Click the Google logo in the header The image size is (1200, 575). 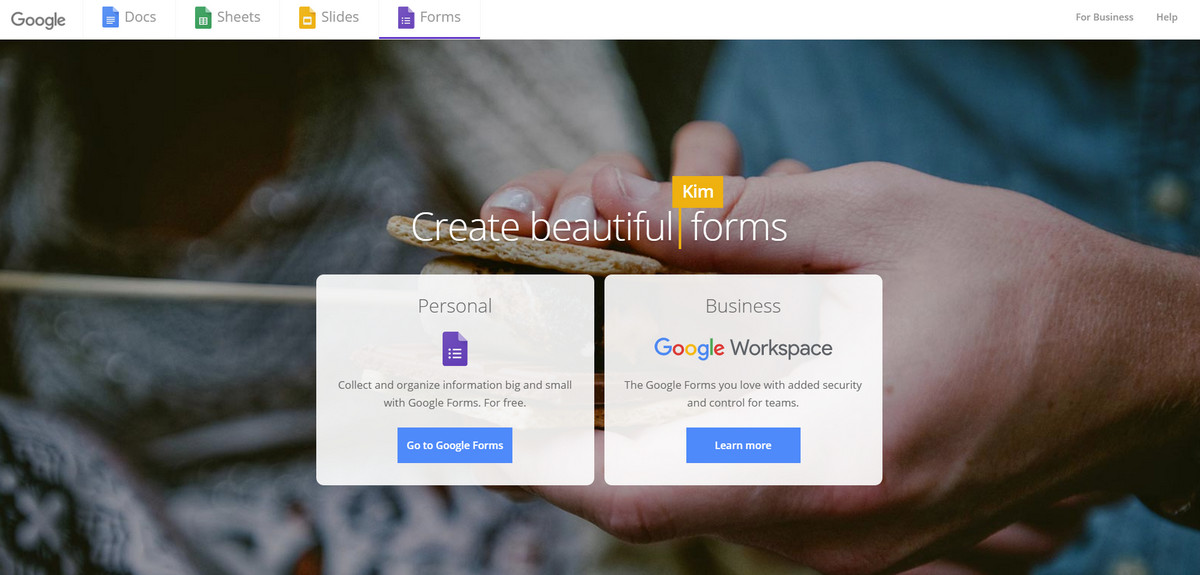click(x=38, y=19)
